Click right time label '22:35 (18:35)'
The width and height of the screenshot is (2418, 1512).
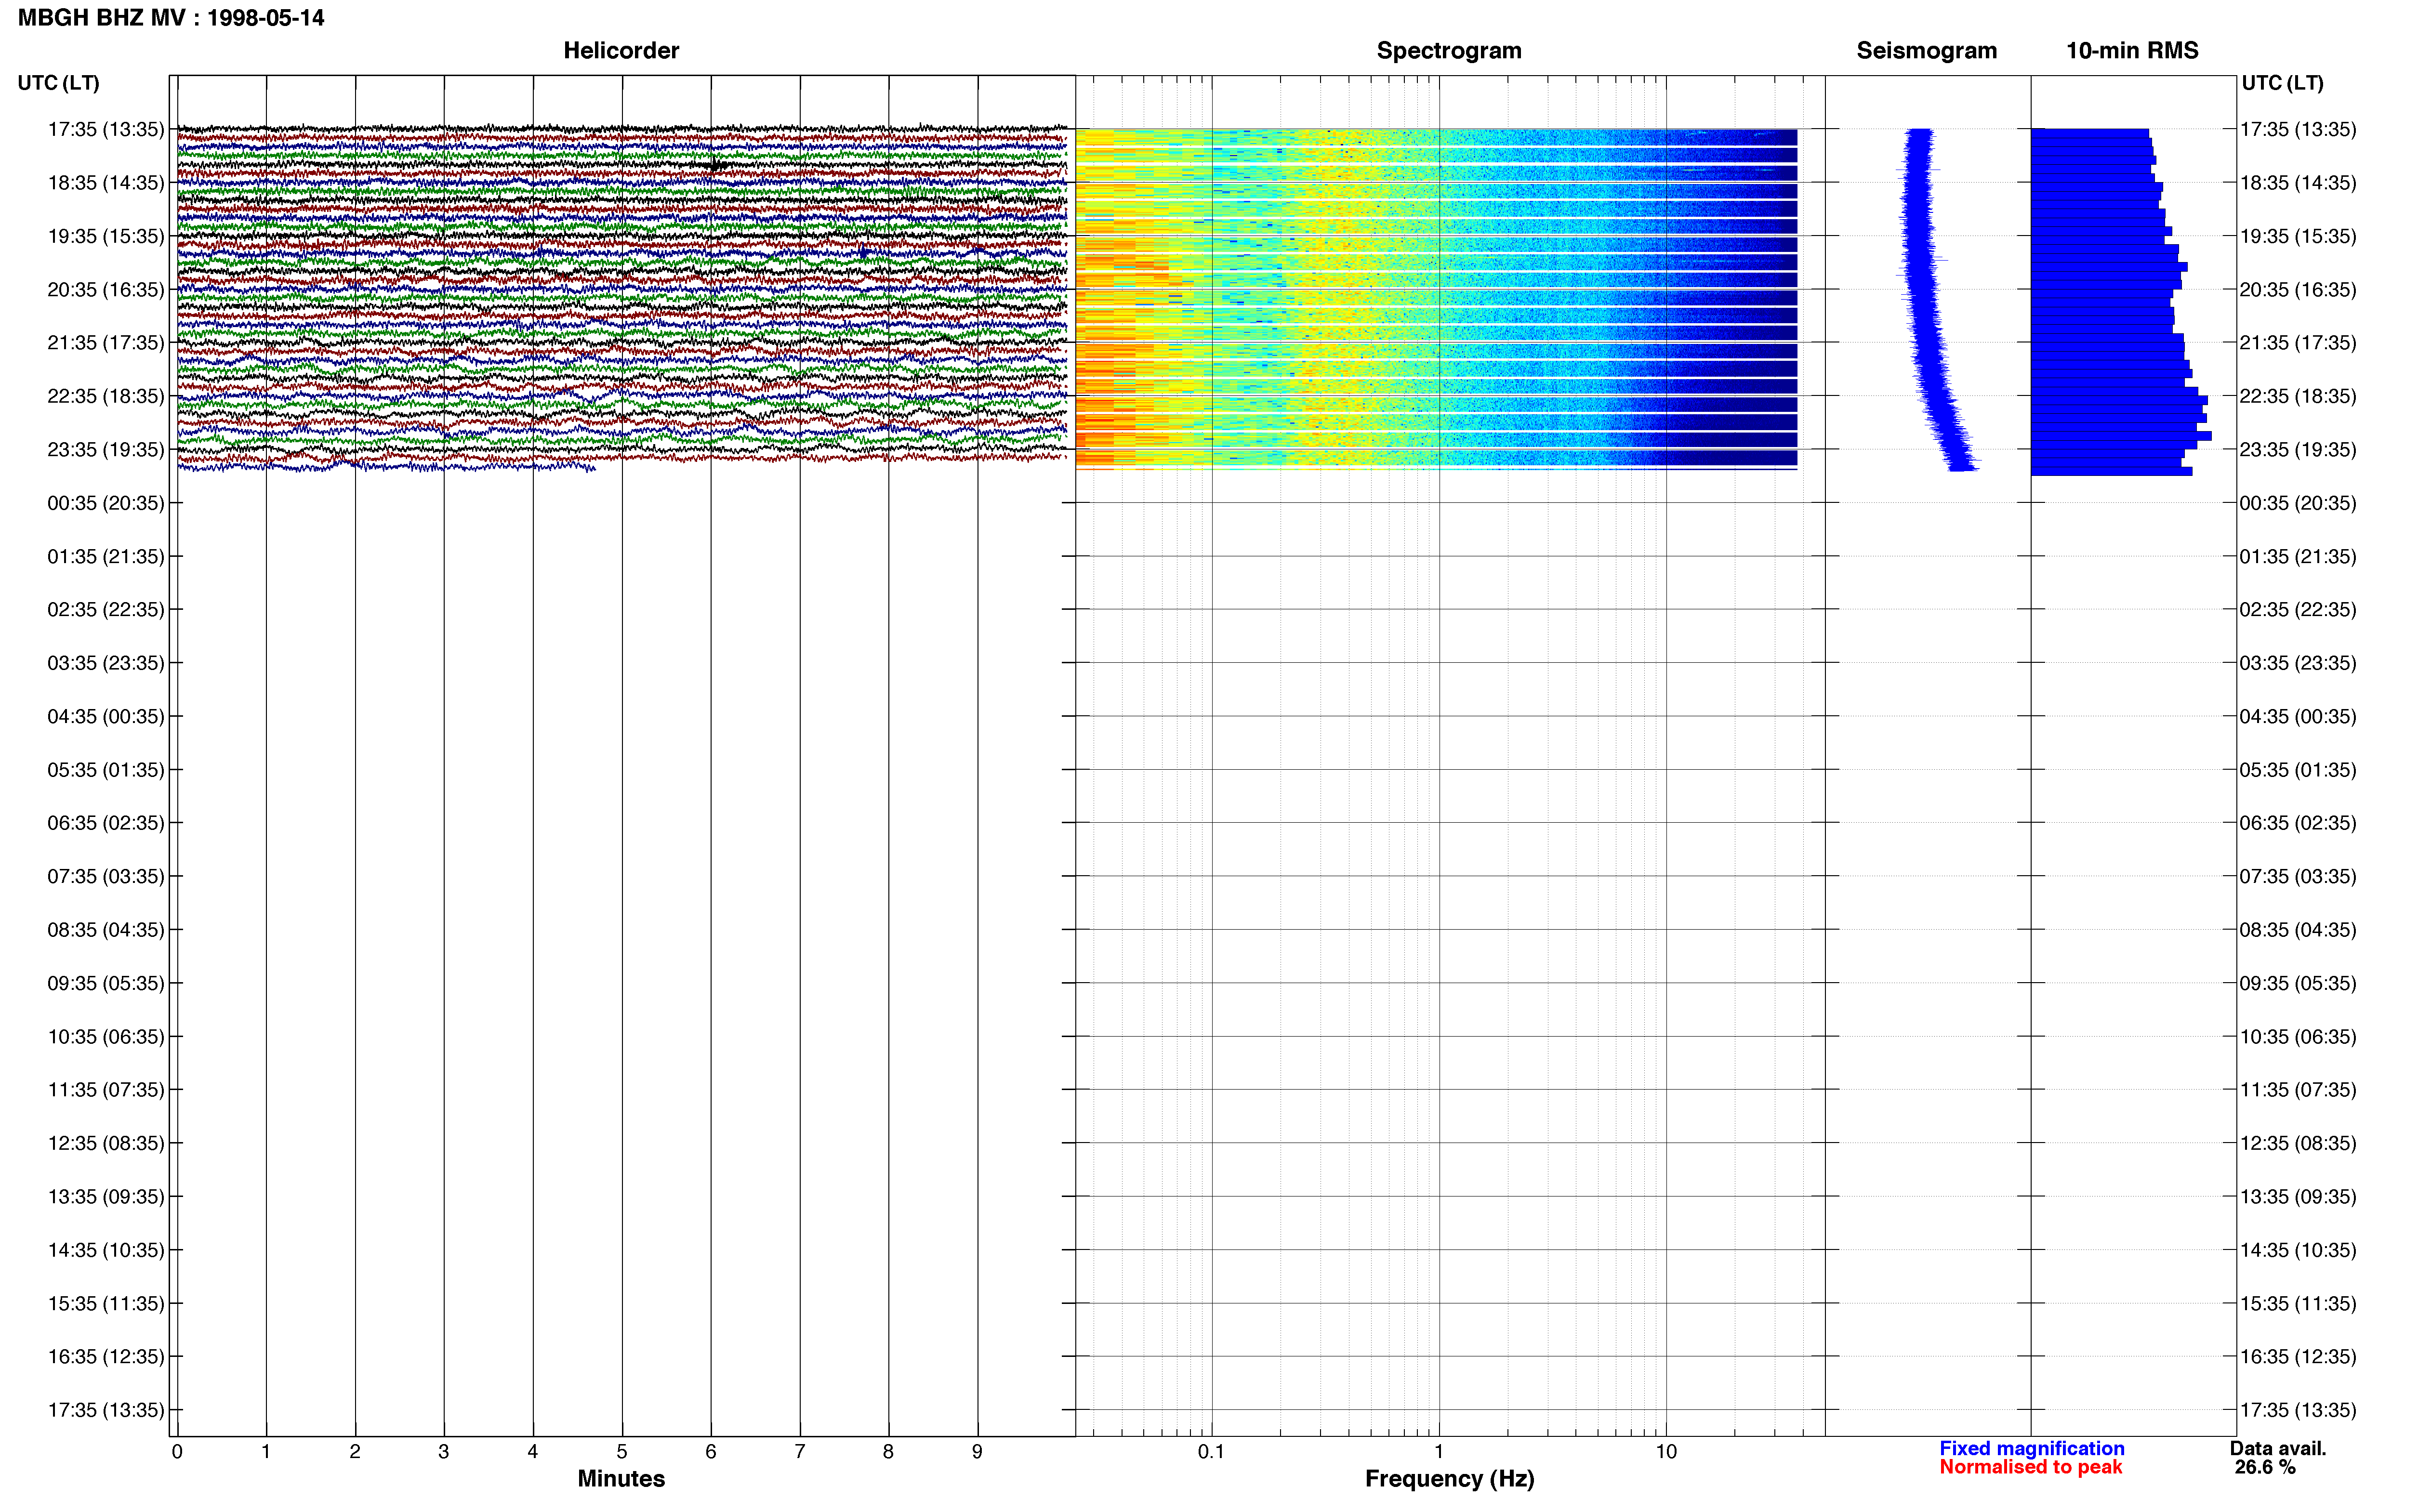[x=2298, y=396]
